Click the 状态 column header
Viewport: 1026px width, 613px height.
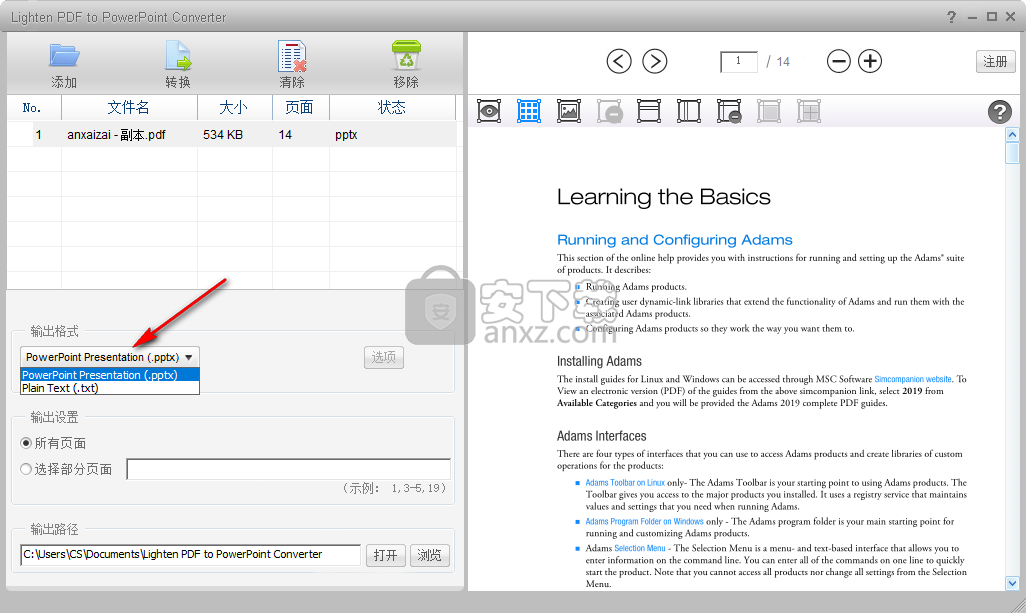(392, 107)
